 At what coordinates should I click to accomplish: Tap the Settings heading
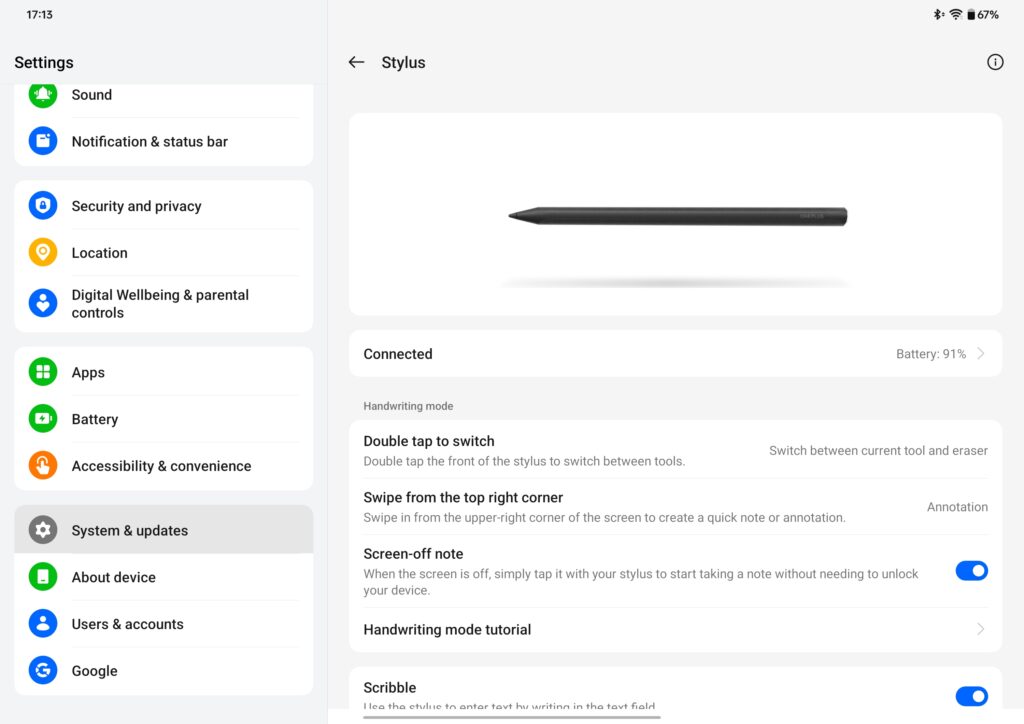44,62
